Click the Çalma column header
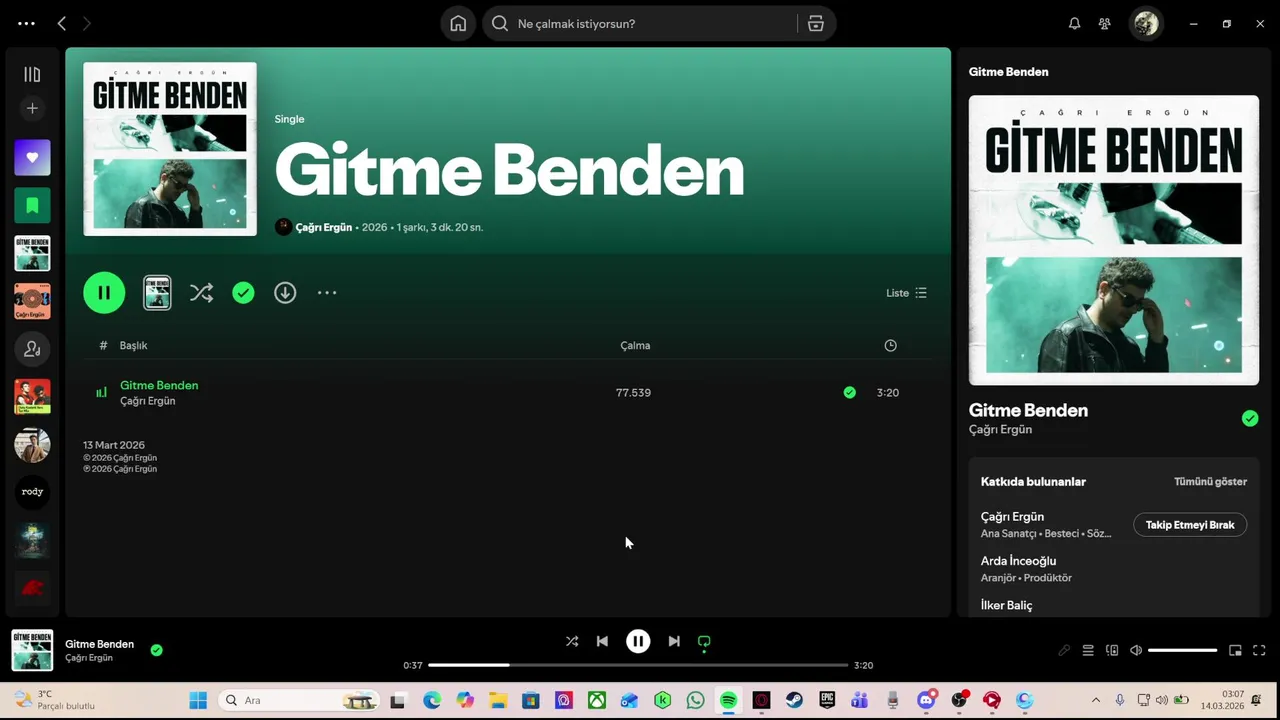This screenshot has height=720, width=1280. click(635, 345)
